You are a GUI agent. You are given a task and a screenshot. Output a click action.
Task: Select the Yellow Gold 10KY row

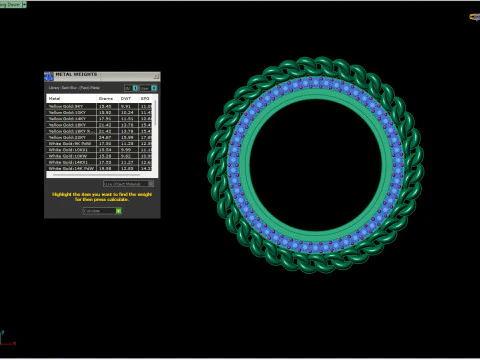(99, 113)
